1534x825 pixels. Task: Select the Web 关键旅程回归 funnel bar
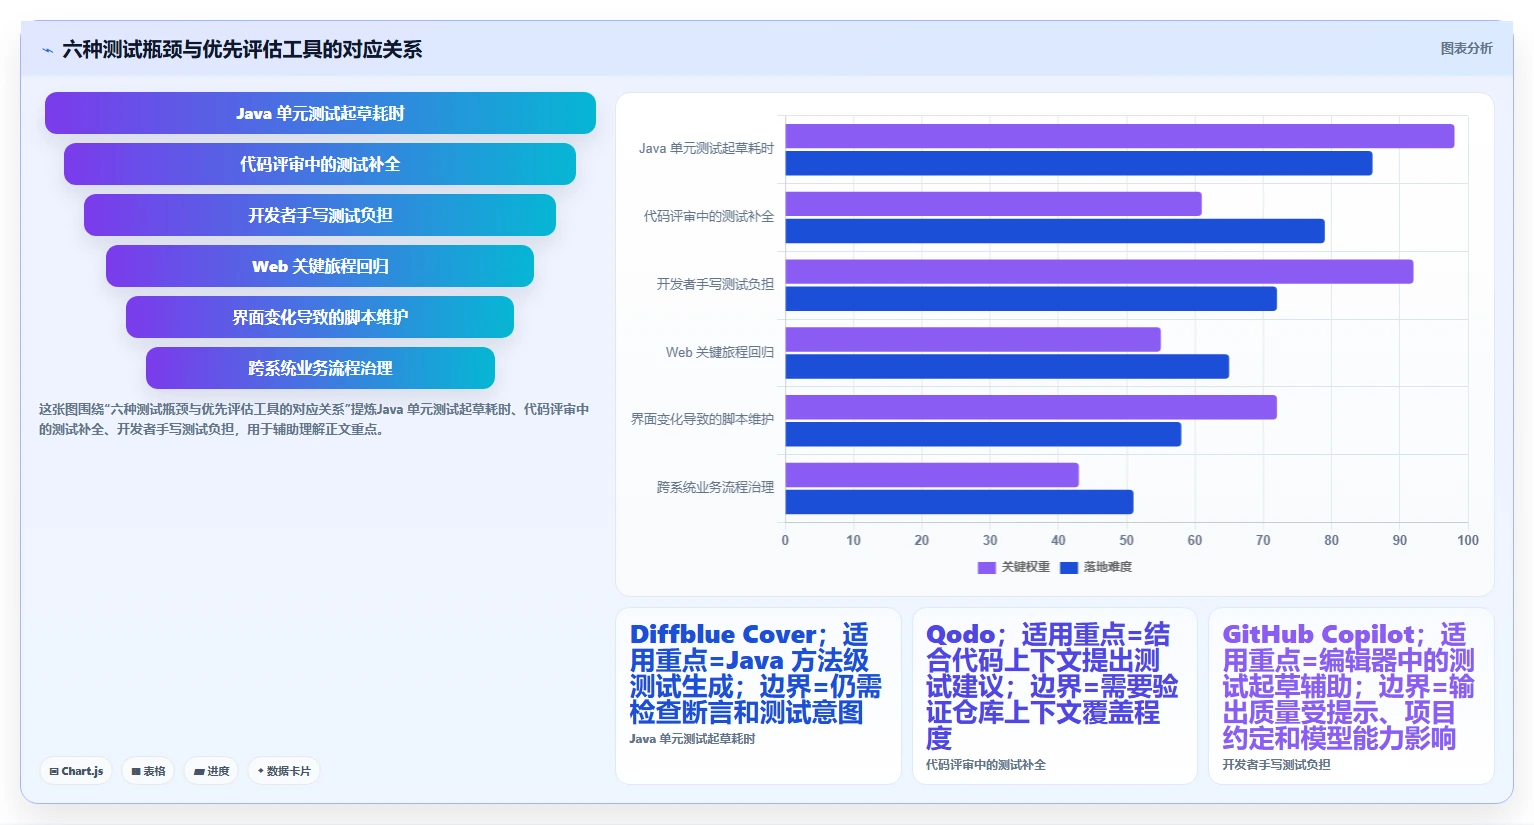(x=320, y=266)
